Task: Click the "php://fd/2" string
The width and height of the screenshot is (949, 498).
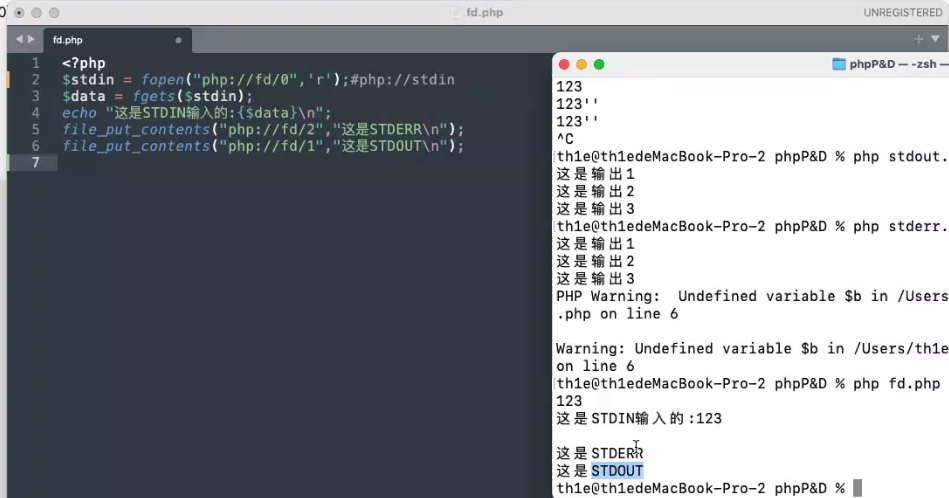Action: click(x=272, y=129)
